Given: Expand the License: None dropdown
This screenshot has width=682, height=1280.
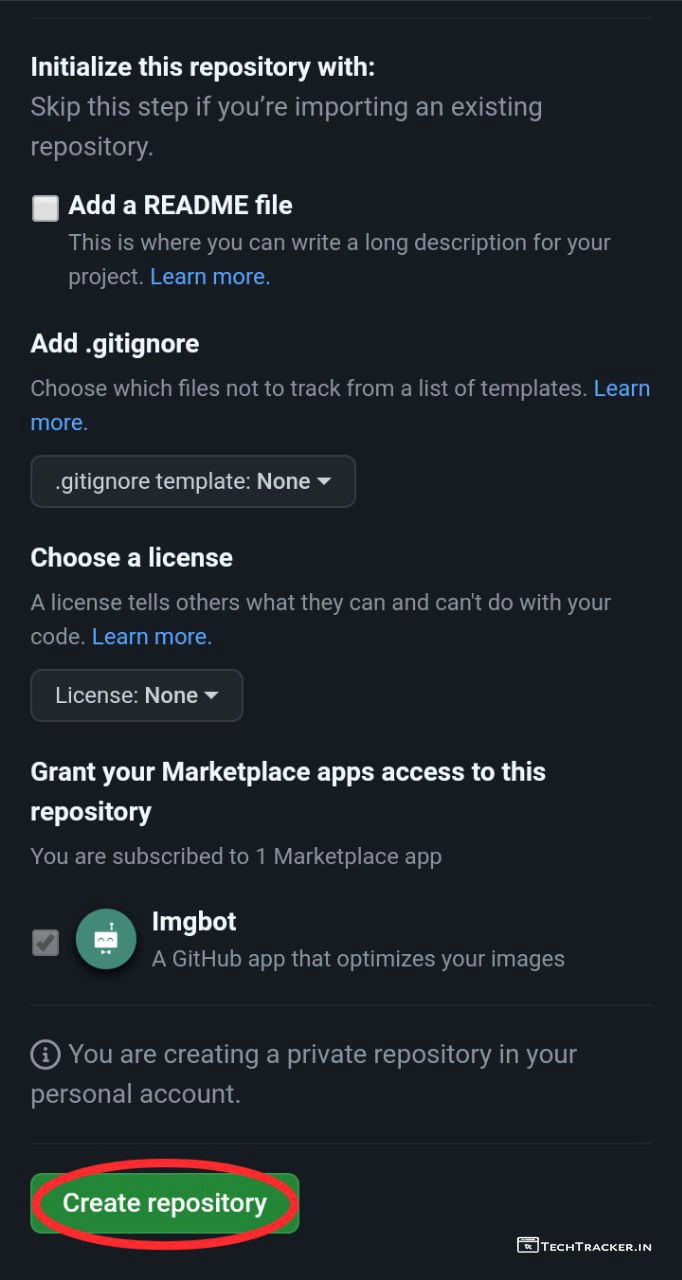Looking at the screenshot, I should coord(137,695).
